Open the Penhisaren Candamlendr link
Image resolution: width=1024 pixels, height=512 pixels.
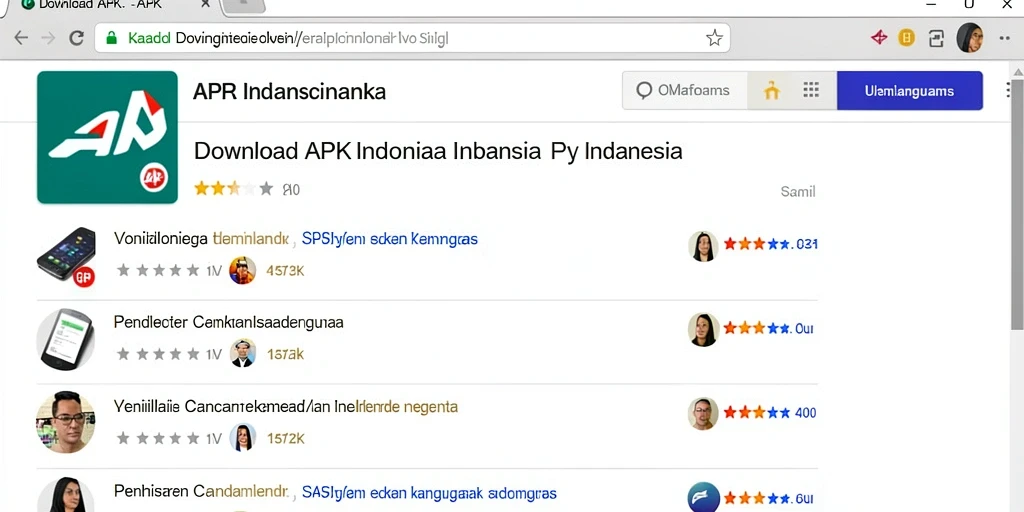pos(201,492)
